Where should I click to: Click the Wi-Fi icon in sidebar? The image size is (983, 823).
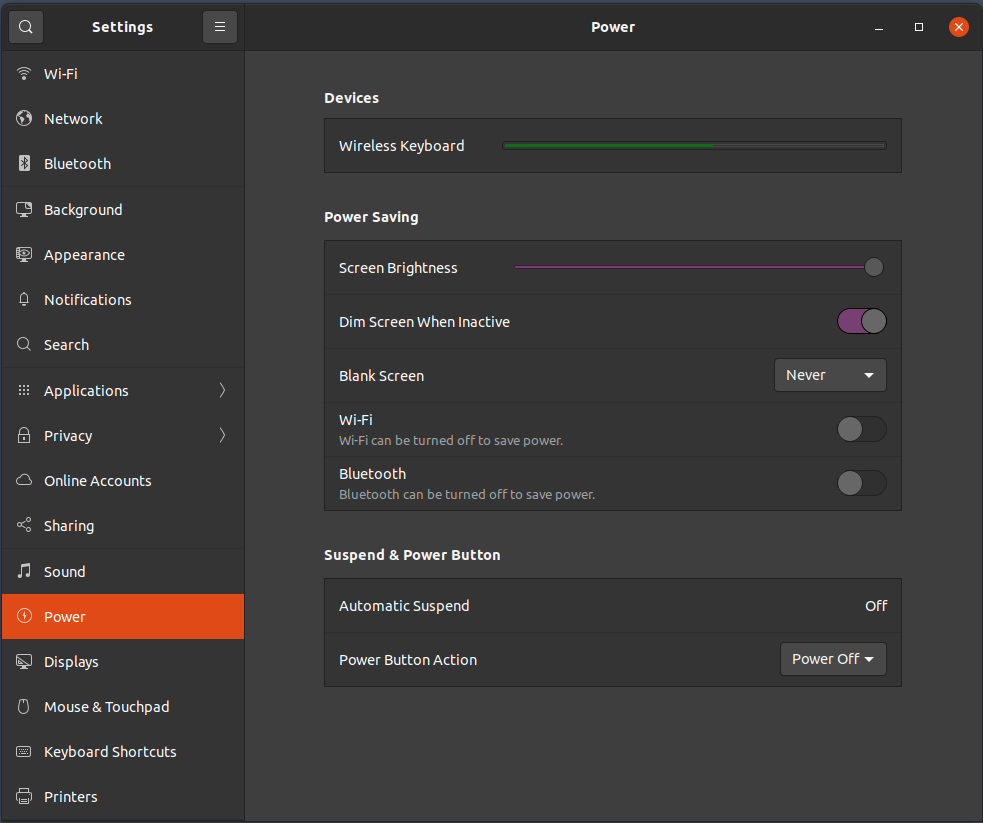point(25,74)
